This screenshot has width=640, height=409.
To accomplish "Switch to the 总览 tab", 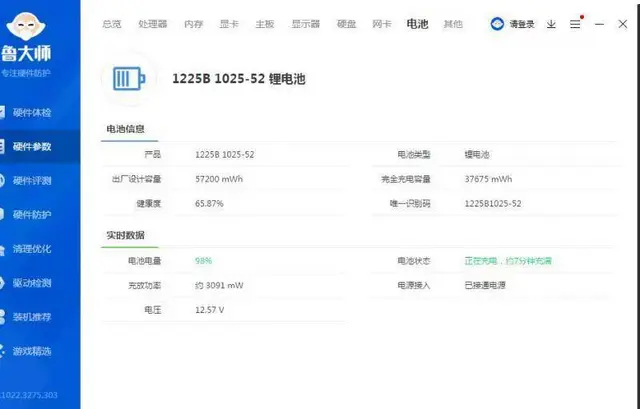I will pos(111,24).
